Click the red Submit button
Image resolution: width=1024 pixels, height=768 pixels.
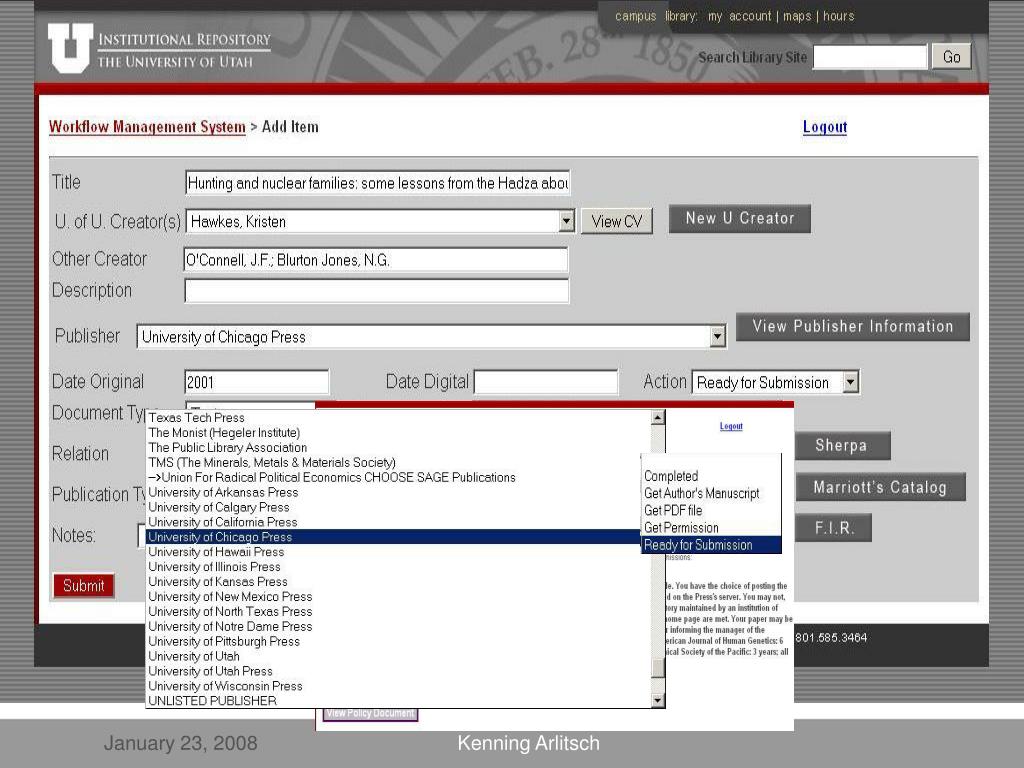[84, 586]
